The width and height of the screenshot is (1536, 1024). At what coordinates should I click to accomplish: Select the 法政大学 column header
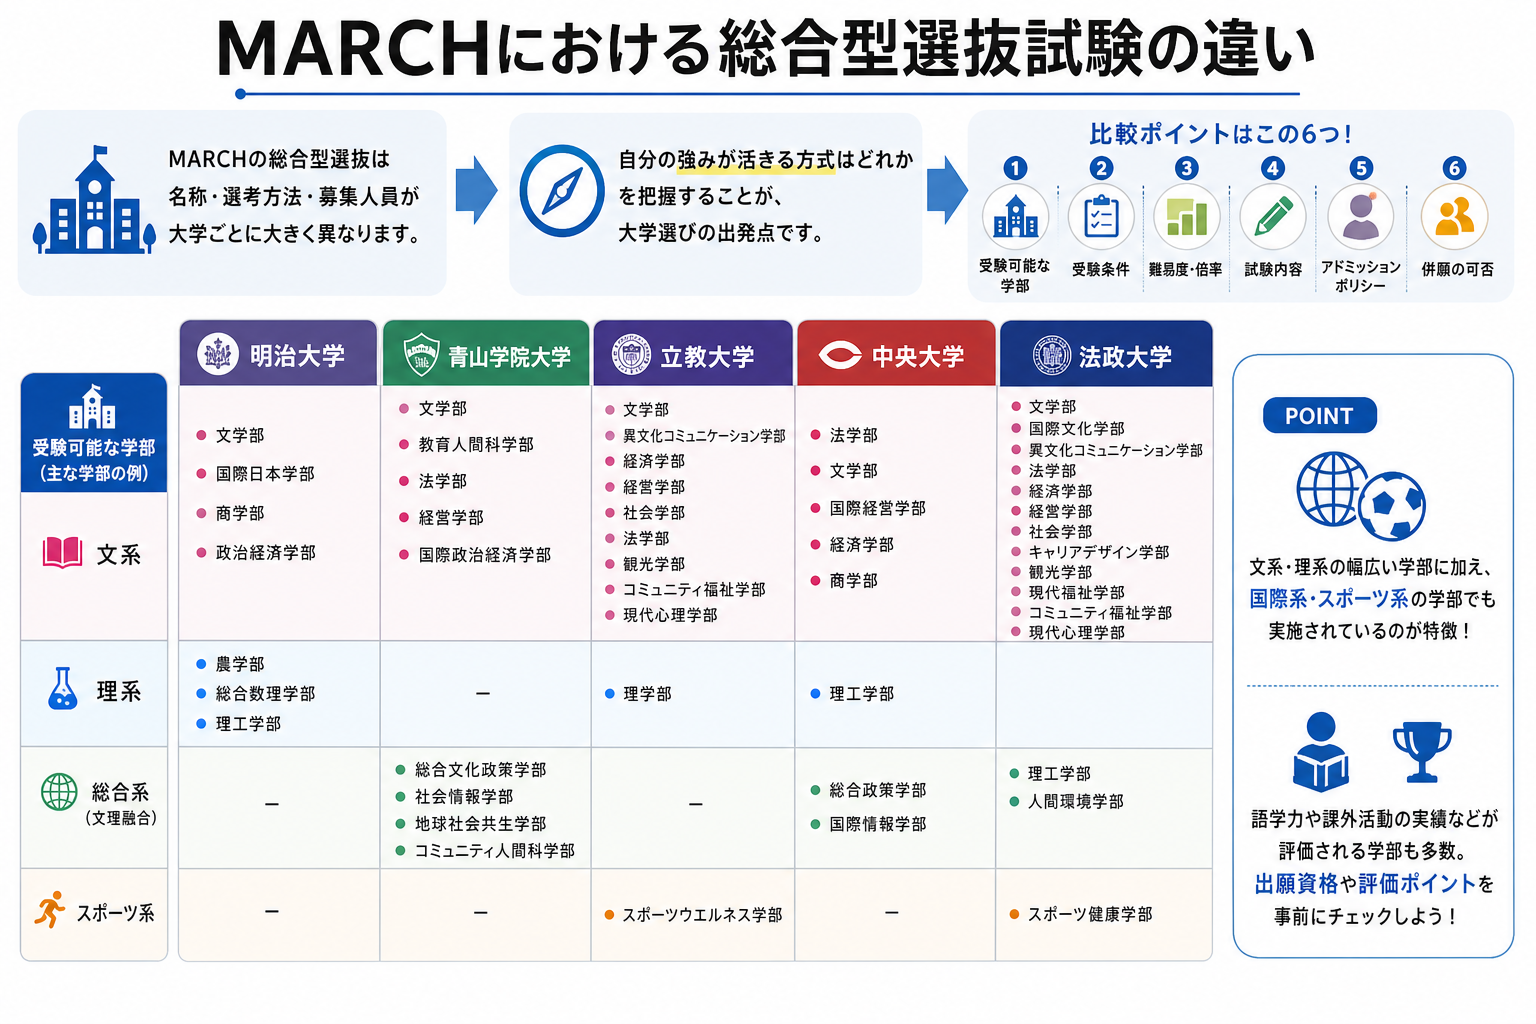pos(1106,353)
